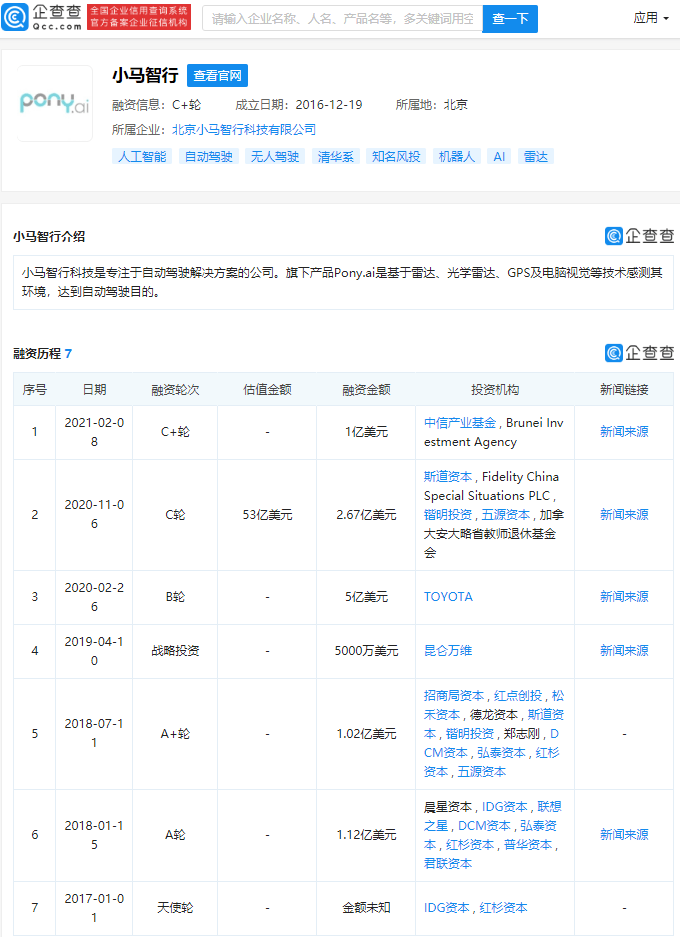
Task: Open 五源资本 link in C轮 row
Action: [506, 515]
